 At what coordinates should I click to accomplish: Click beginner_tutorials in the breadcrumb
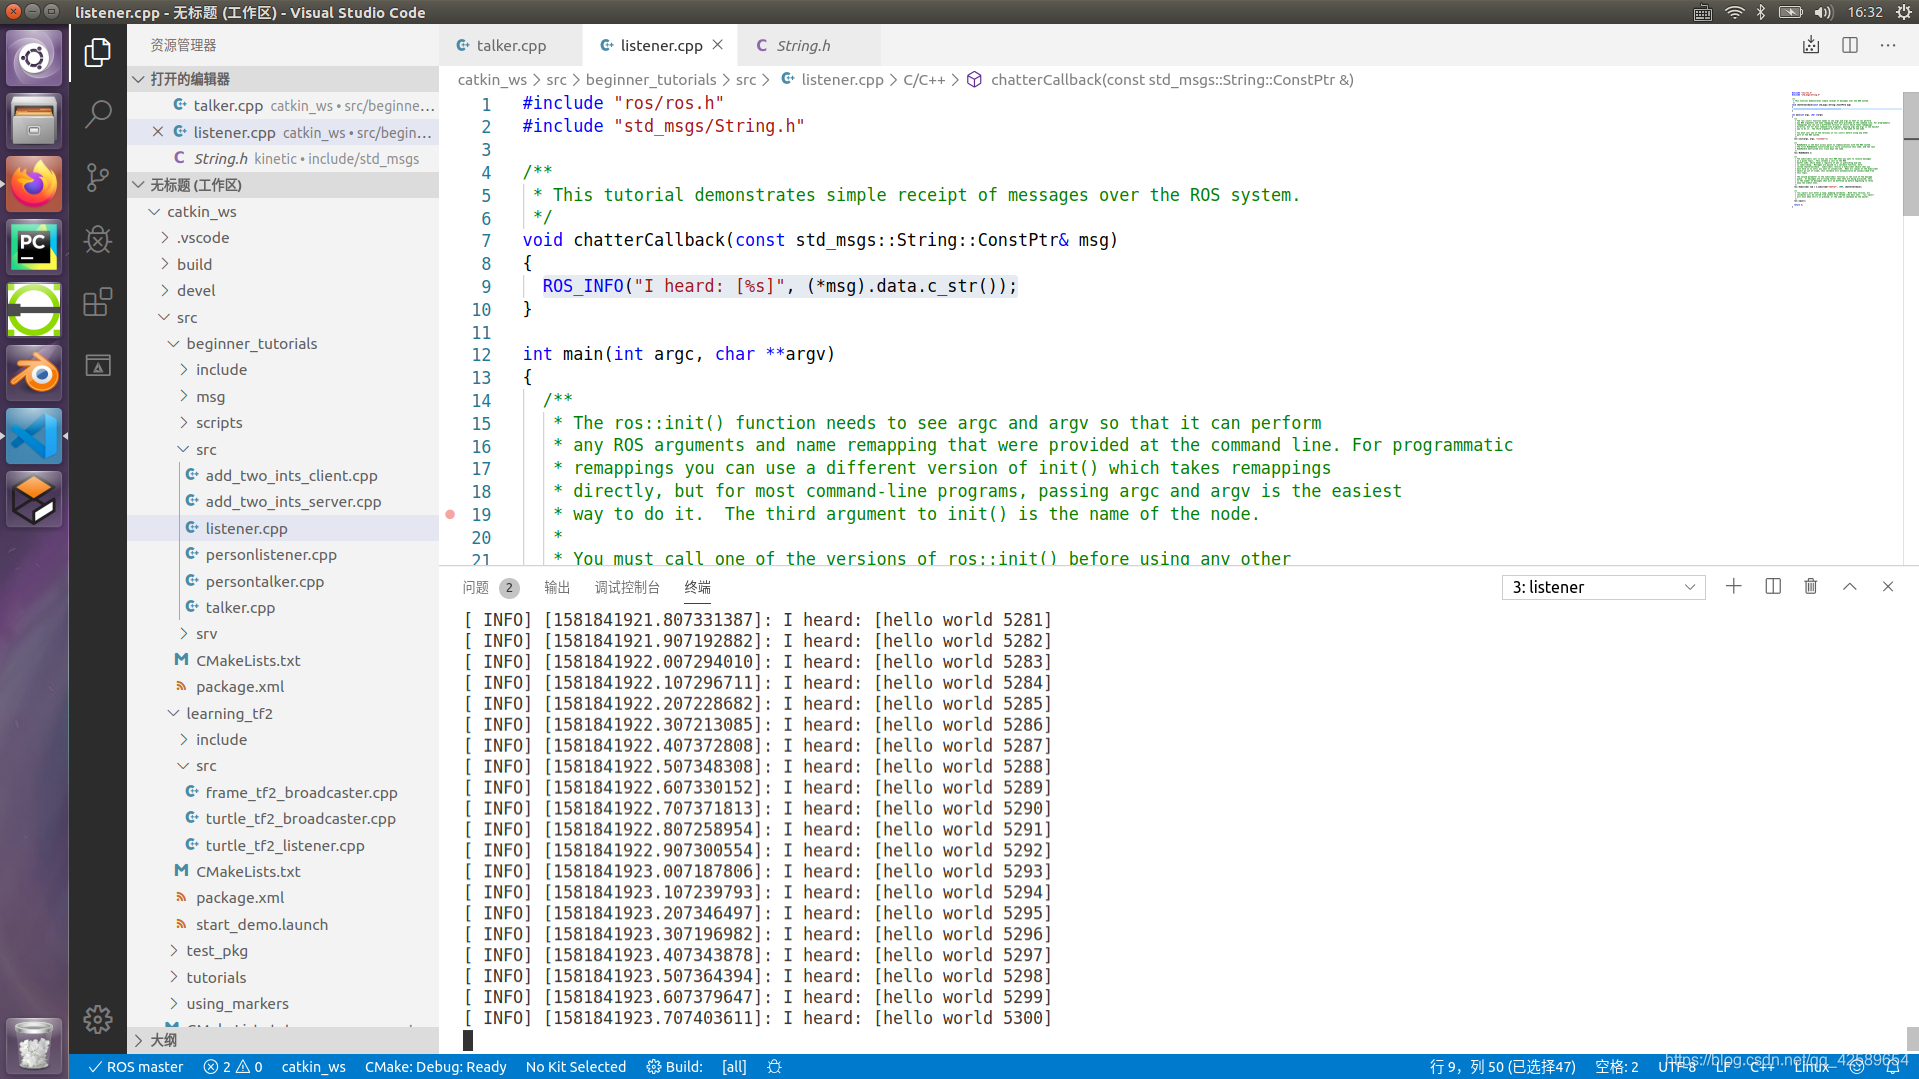pos(651,80)
